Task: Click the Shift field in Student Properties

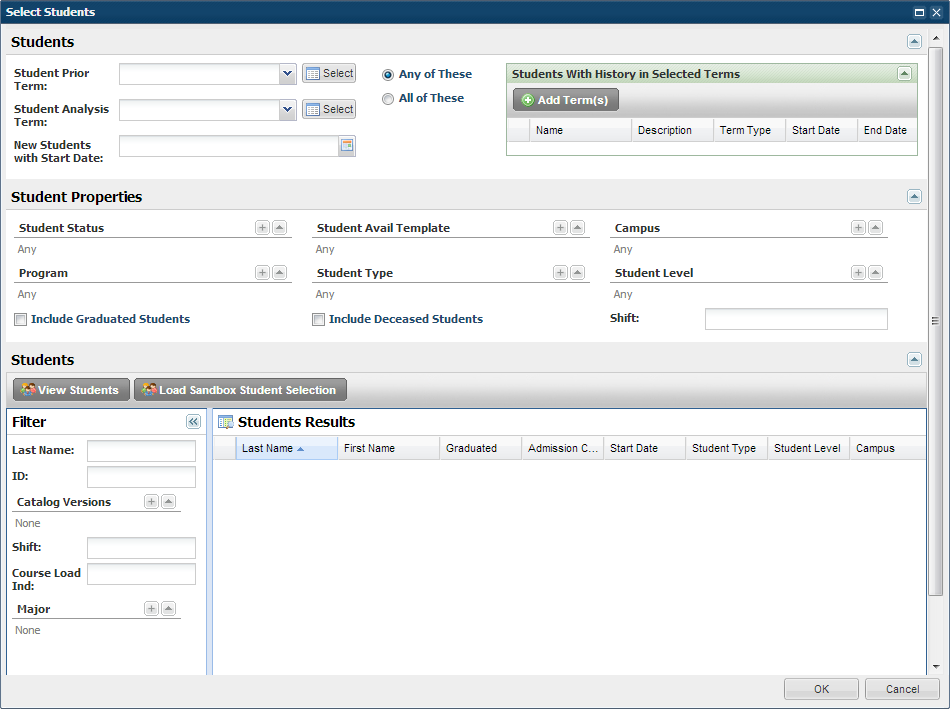Action: point(796,319)
